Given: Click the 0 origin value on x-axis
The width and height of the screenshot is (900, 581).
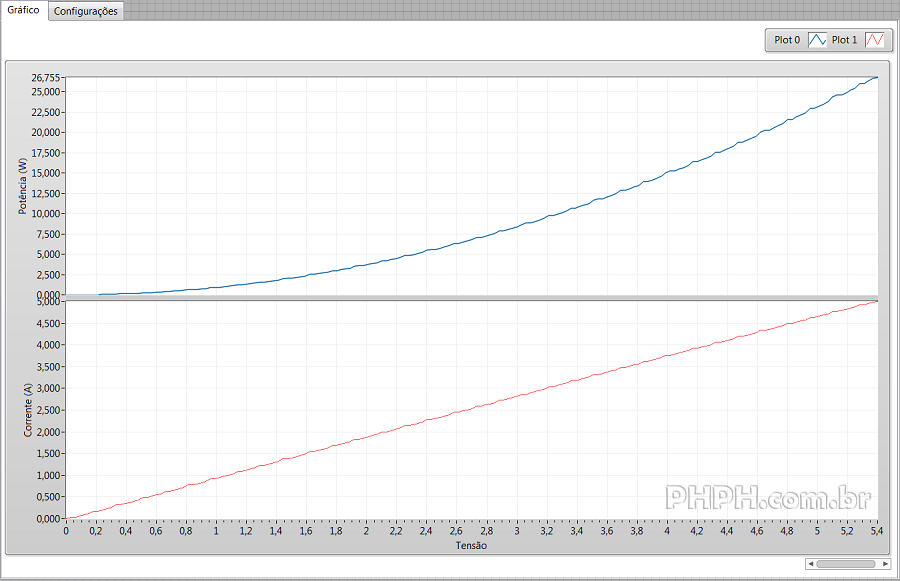Looking at the screenshot, I should [x=66, y=532].
